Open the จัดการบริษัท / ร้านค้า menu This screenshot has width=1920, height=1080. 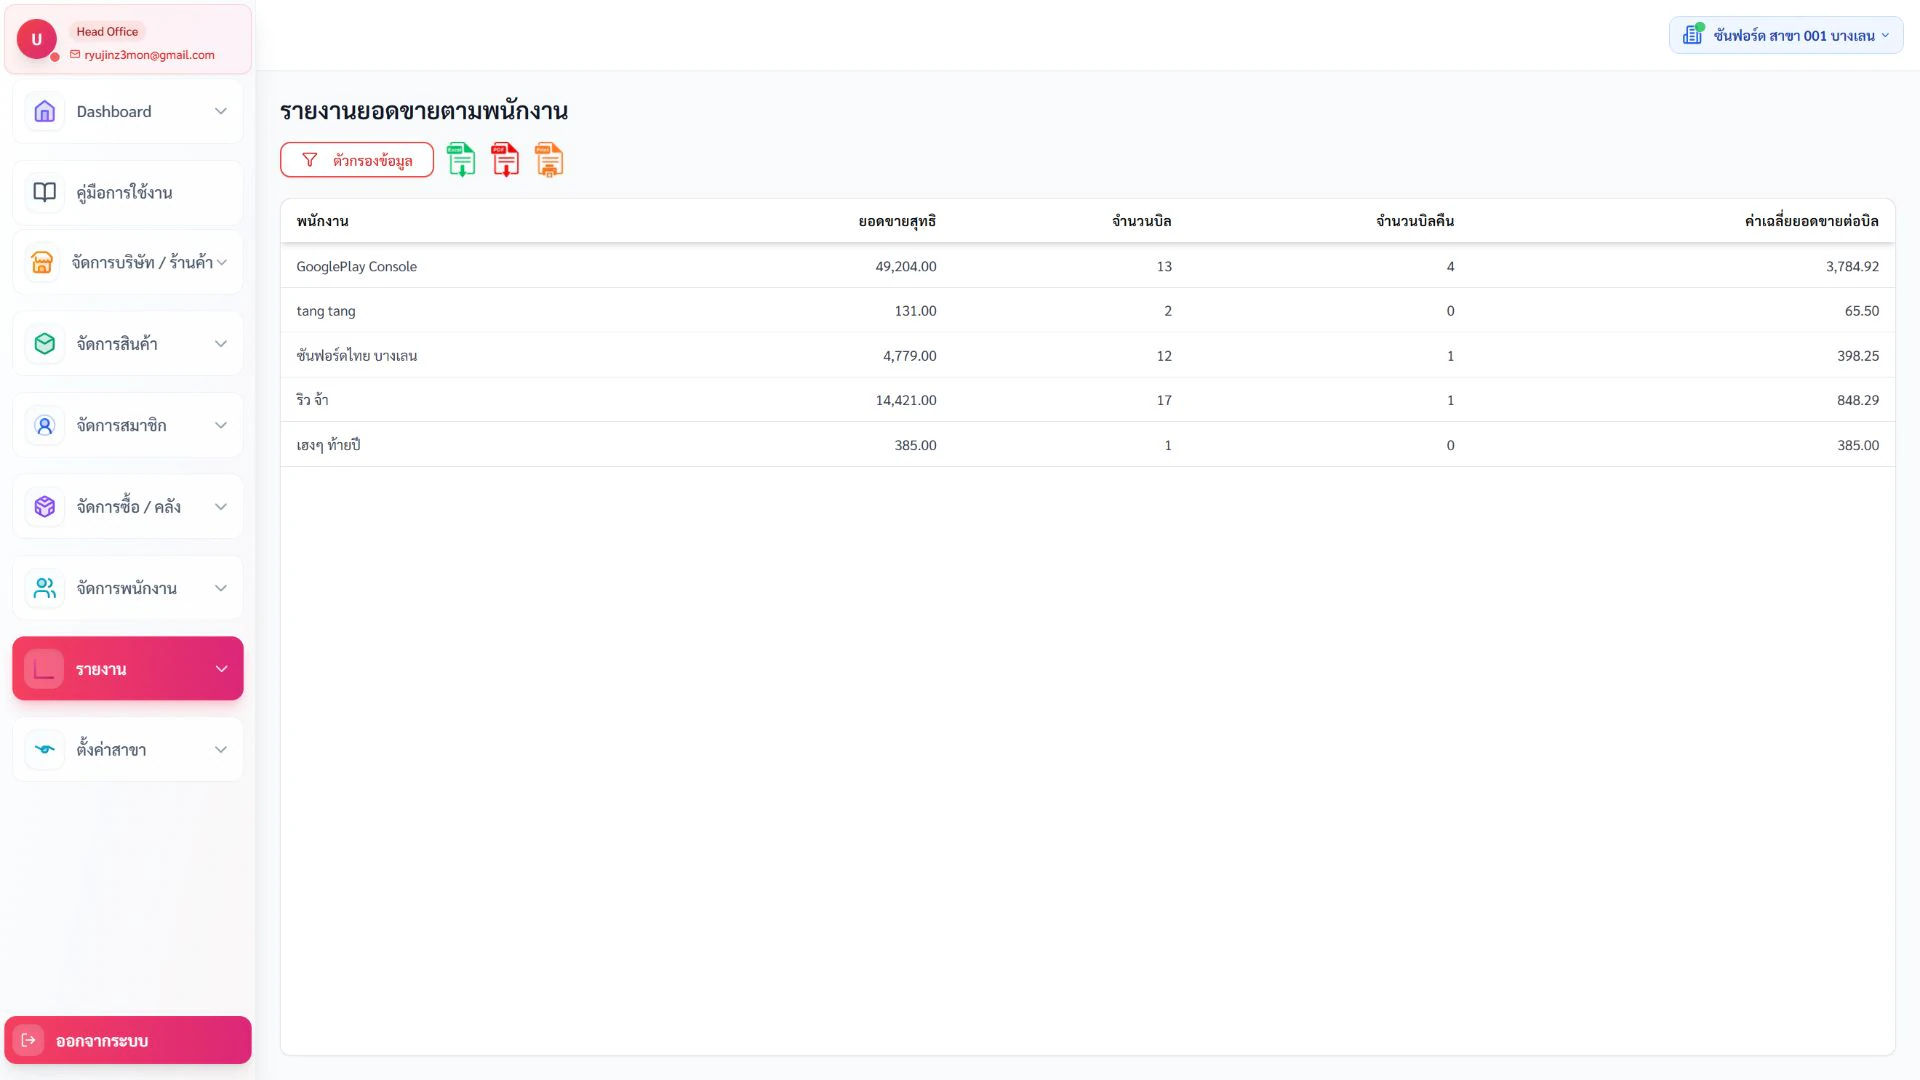[128, 262]
